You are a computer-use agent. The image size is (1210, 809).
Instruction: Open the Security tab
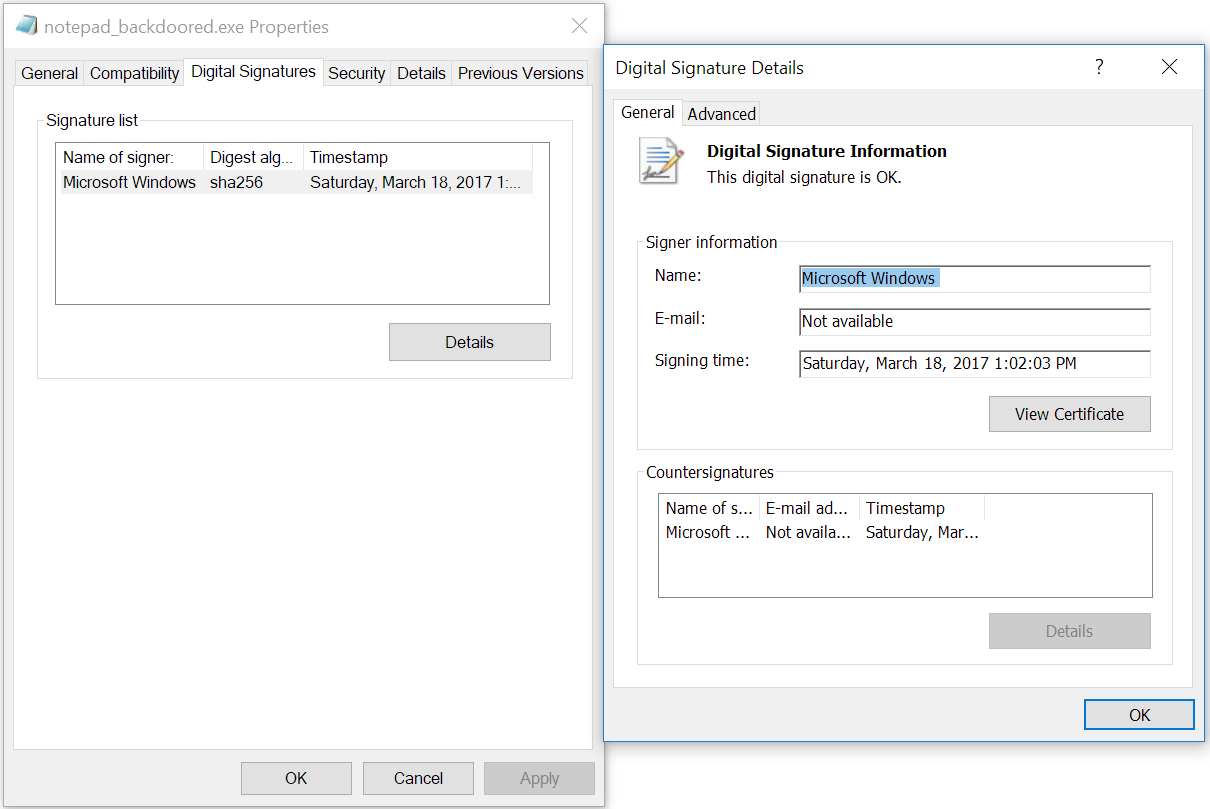(x=356, y=73)
